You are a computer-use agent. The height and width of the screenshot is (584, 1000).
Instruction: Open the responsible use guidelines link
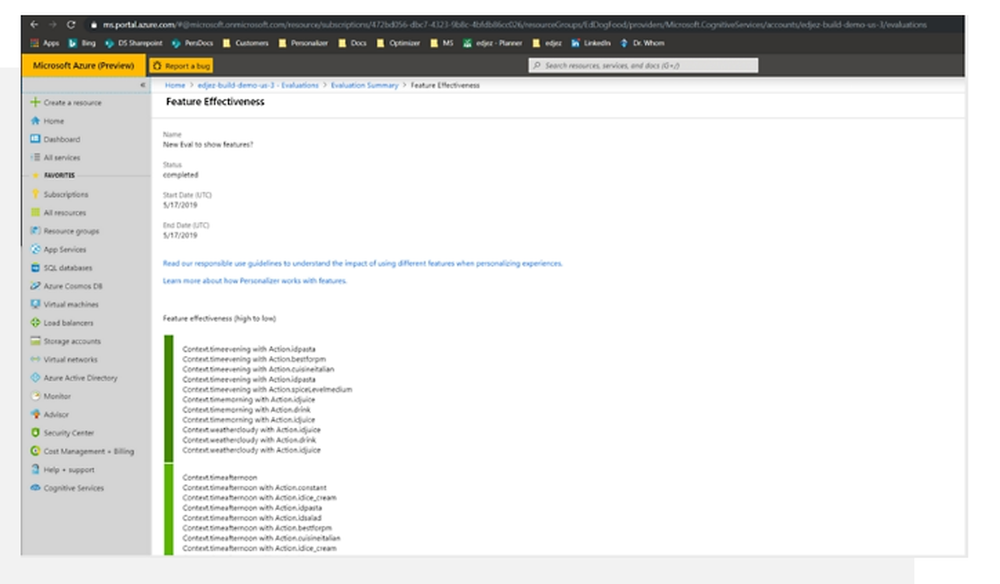362,263
